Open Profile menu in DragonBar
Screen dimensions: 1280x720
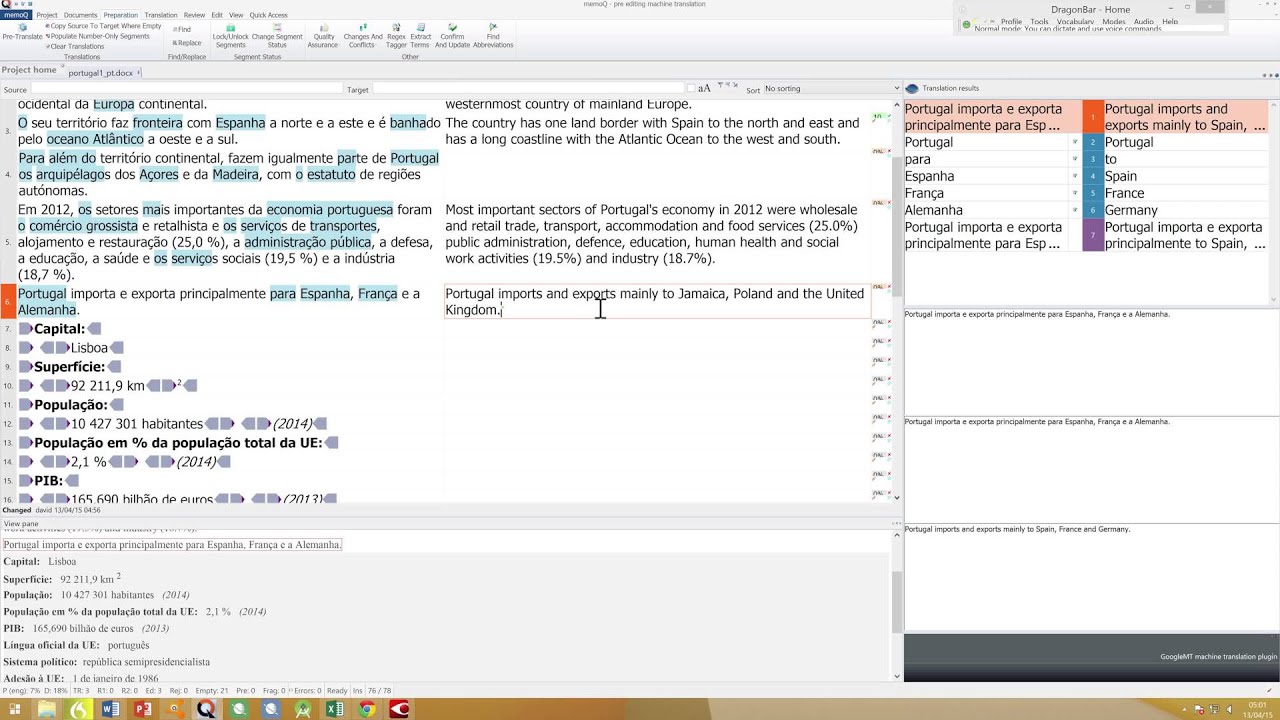pyautogui.click(x=1011, y=21)
